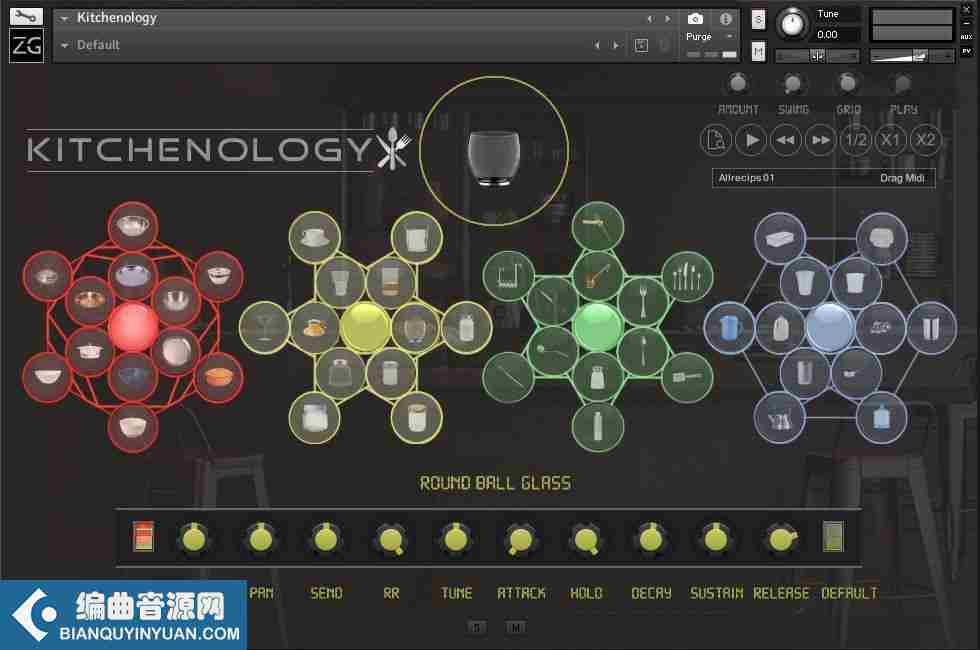The height and width of the screenshot is (650, 980).
Task: Choose the dish rack pad
Action: (x=508, y=276)
